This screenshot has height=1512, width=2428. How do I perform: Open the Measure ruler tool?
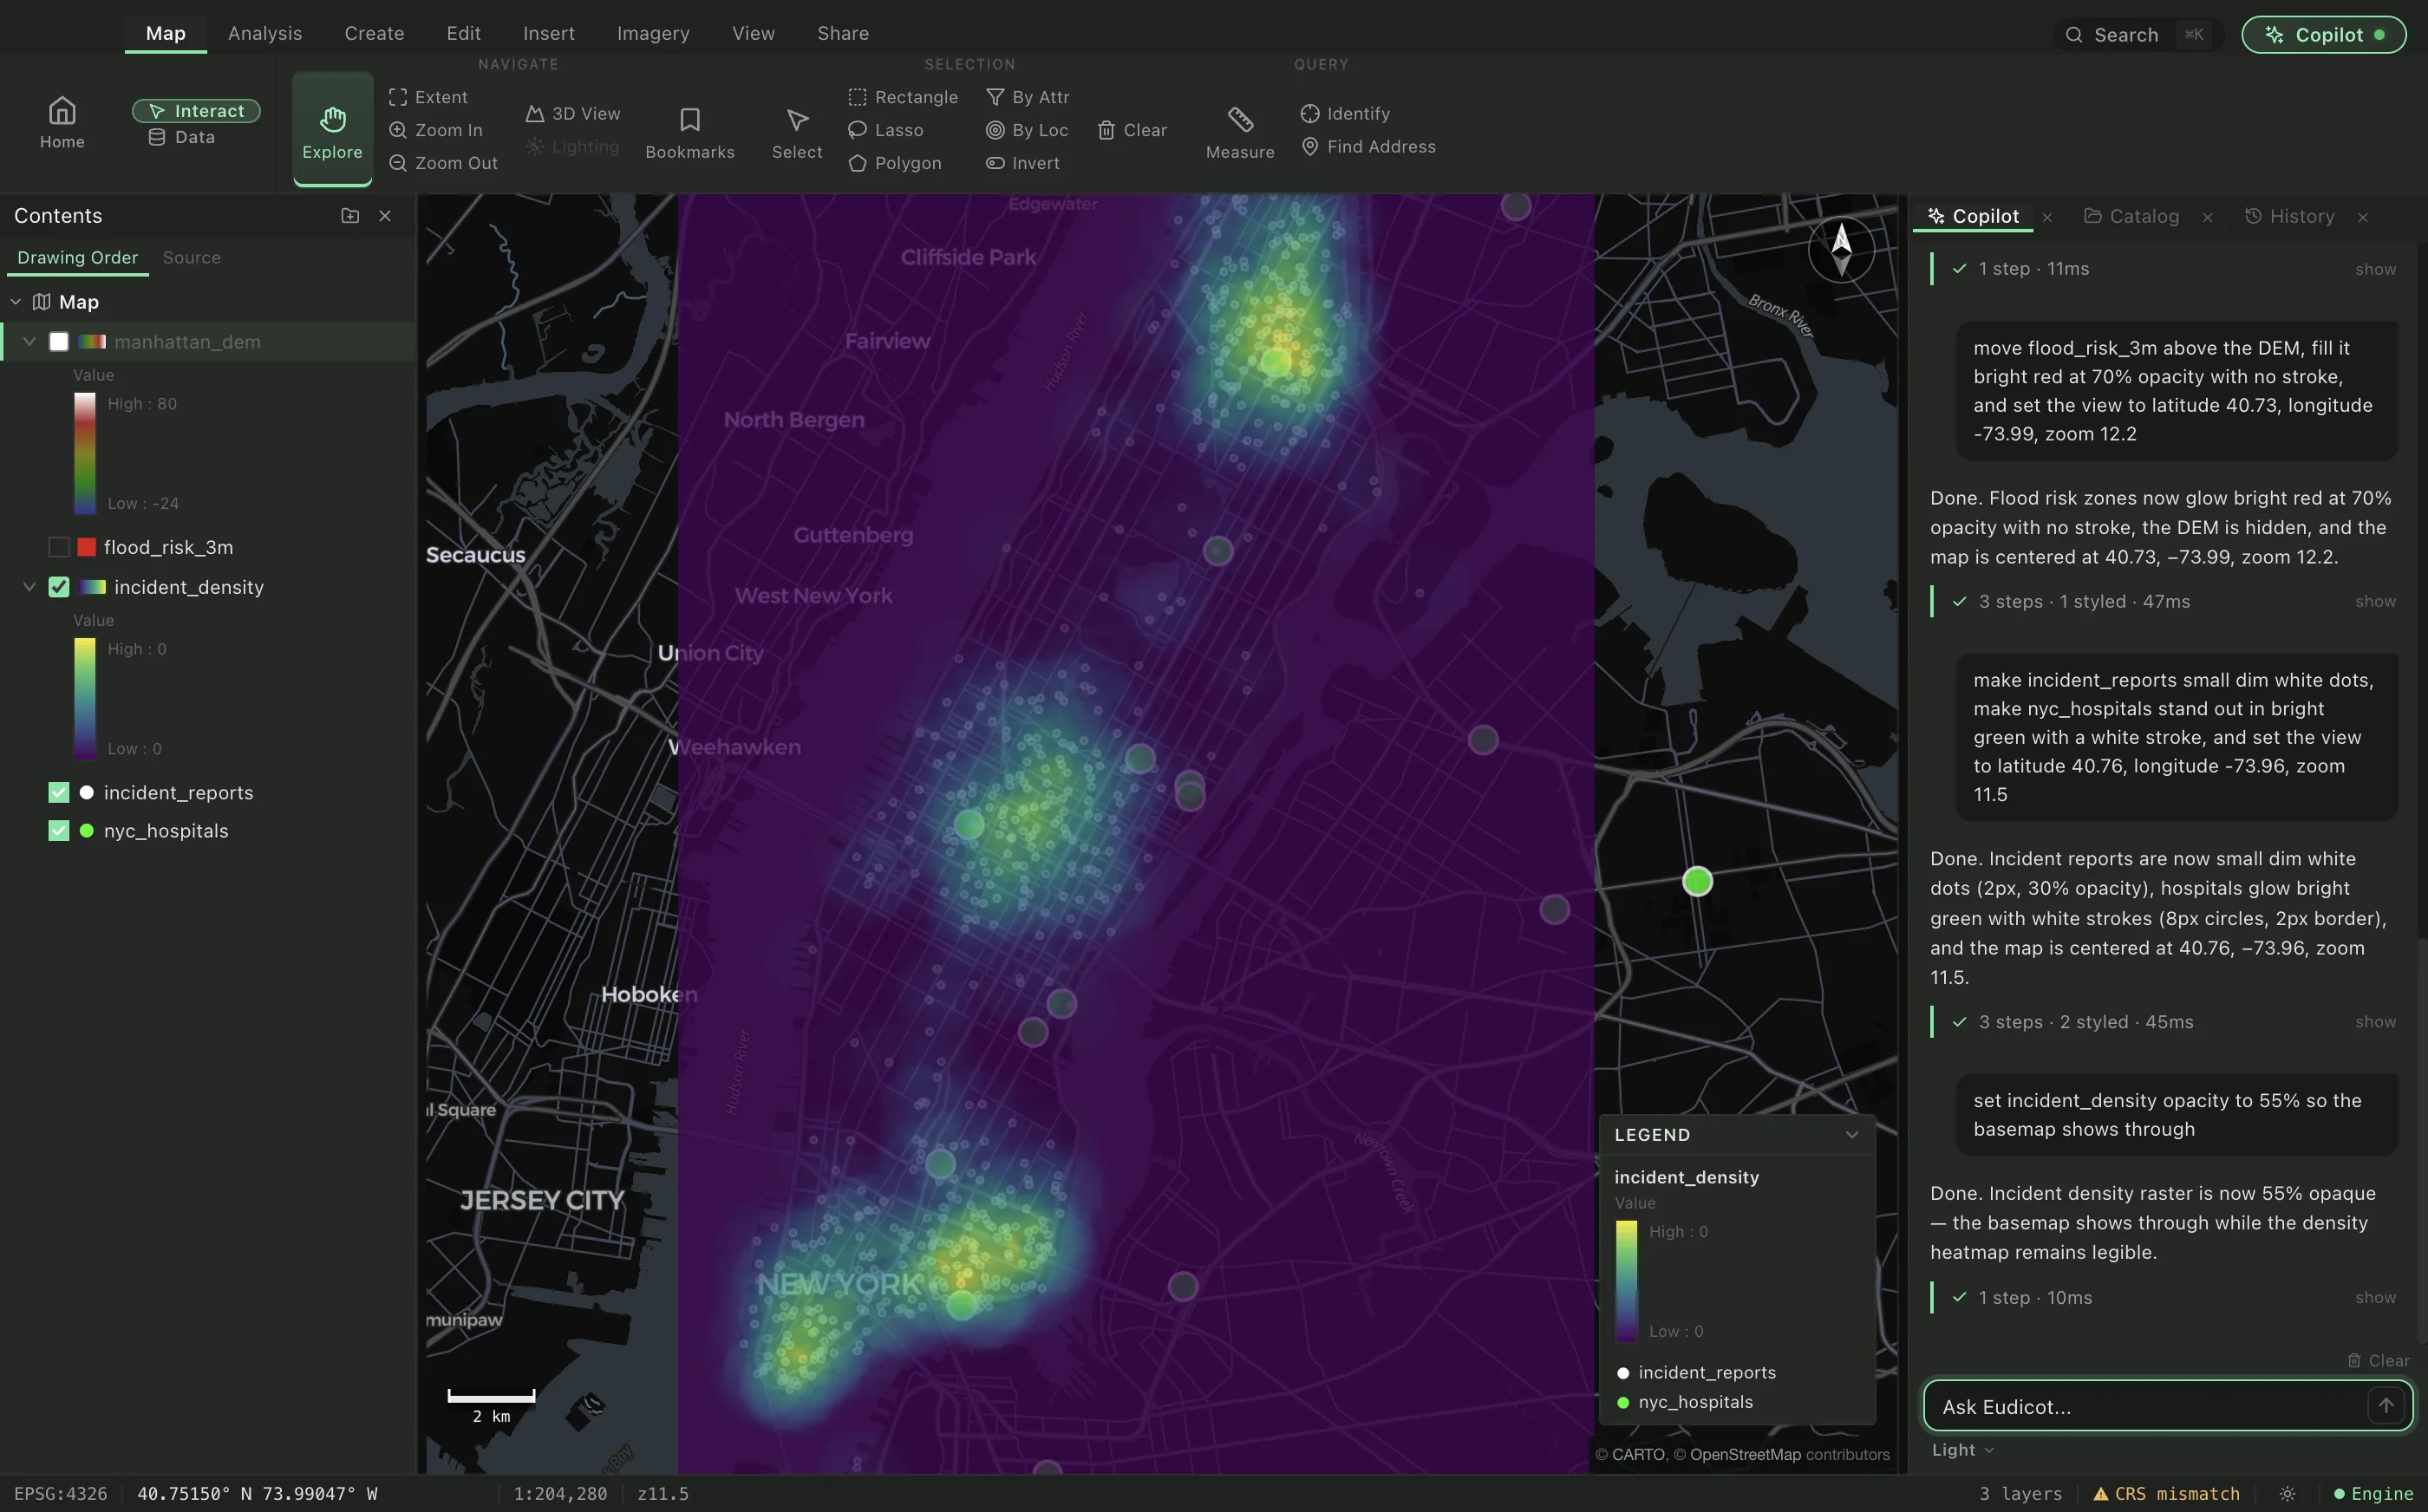pos(1240,133)
